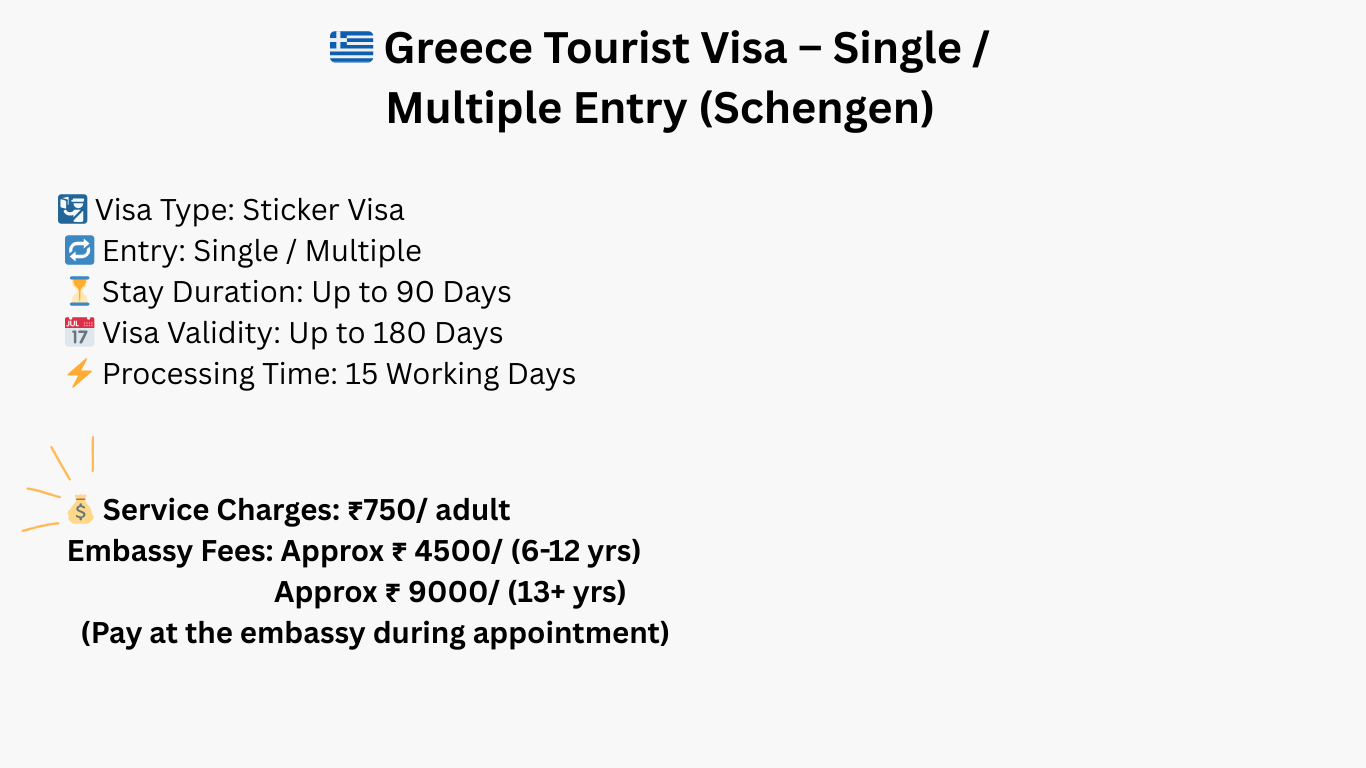The height and width of the screenshot is (768, 1366).
Task: Click the lightning bolt icon
Action: tap(79, 374)
